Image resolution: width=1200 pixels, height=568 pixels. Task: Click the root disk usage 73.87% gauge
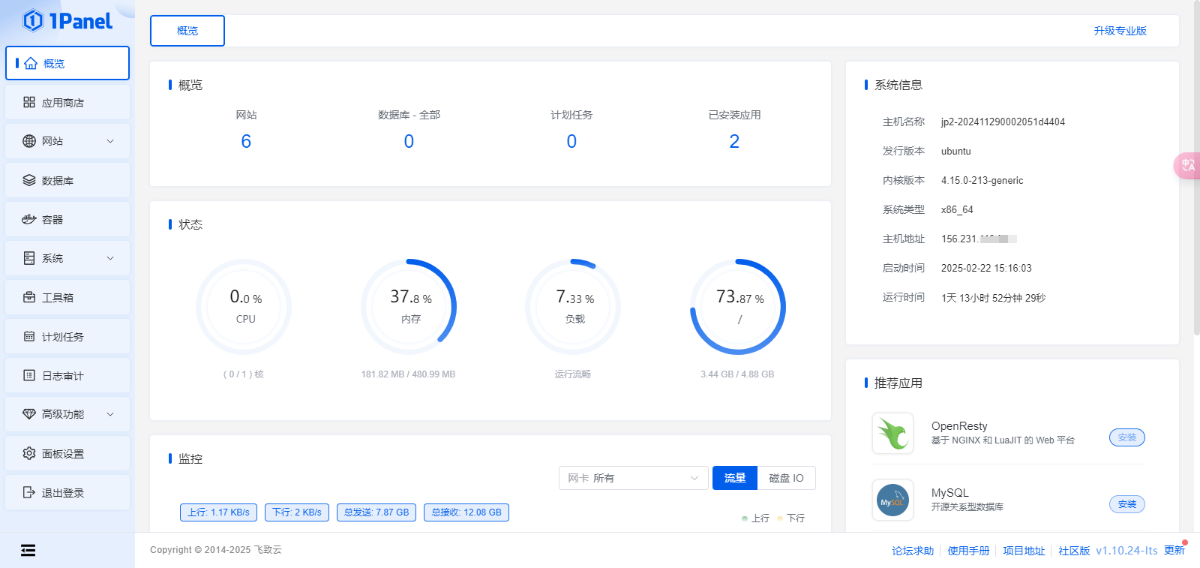(738, 306)
